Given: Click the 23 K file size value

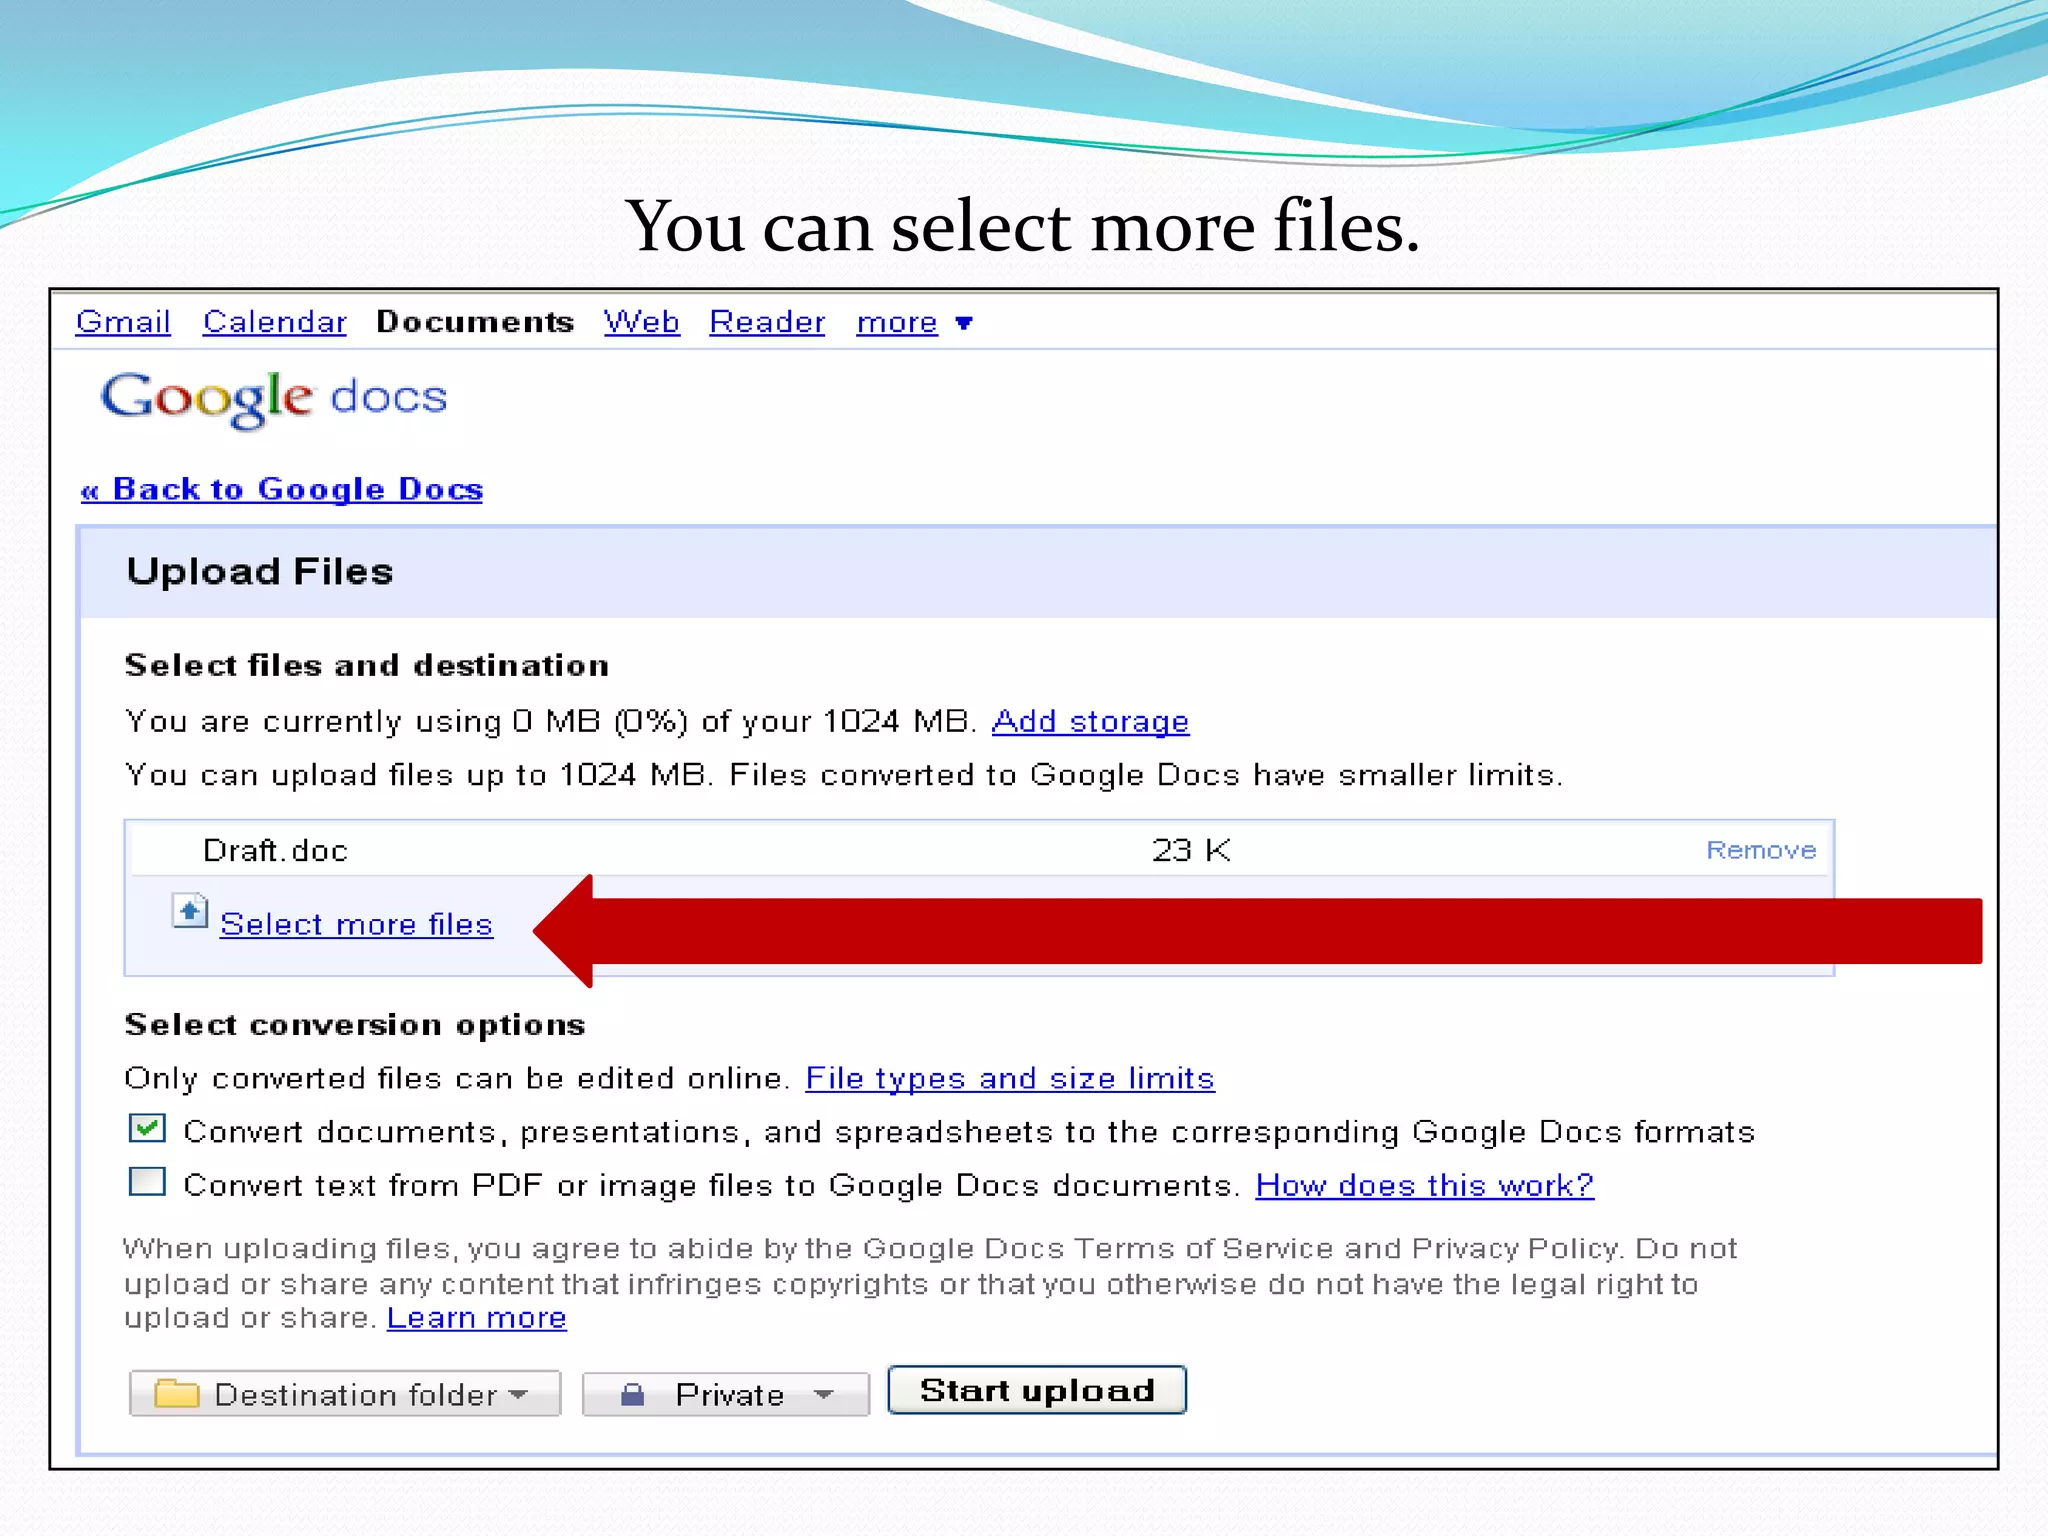Looking at the screenshot, I should 1191,850.
